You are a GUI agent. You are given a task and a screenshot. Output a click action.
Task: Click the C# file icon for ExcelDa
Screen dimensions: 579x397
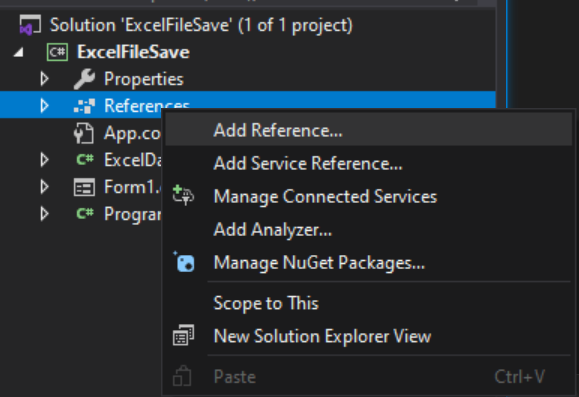85,160
